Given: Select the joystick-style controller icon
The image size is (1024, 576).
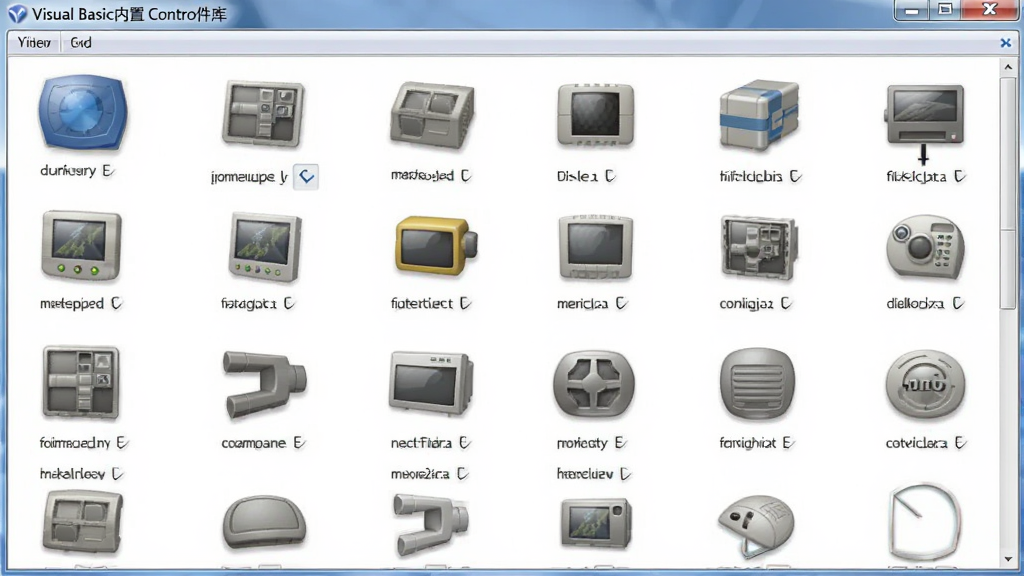Looking at the screenshot, I should coord(925,248).
